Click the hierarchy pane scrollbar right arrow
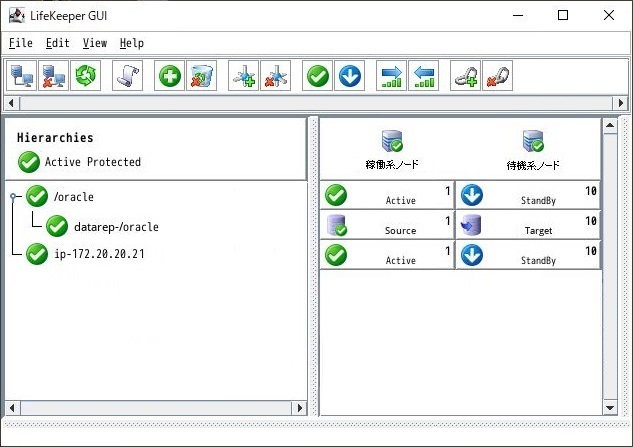Image resolution: width=633 pixels, height=447 pixels. click(300, 408)
